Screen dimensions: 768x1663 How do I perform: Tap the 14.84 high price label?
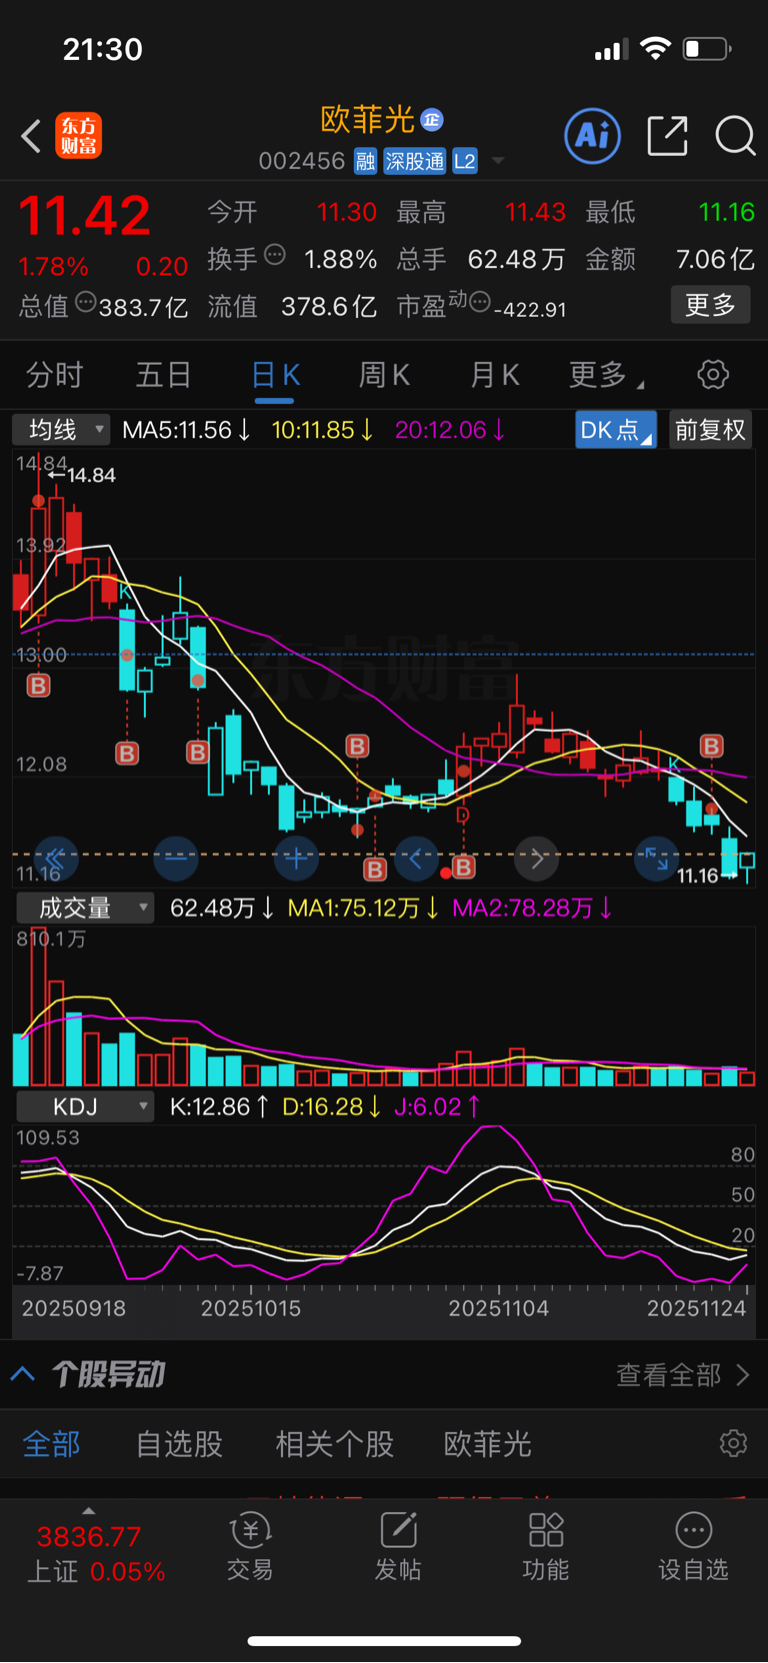pyautogui.click(x=91, y=475)
